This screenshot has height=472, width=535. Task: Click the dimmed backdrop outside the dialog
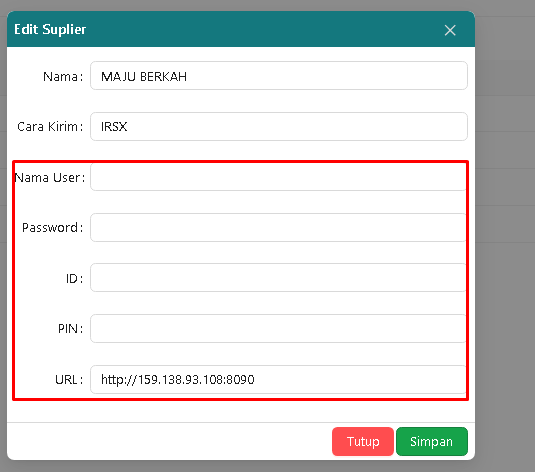click(x=505, y=239)
